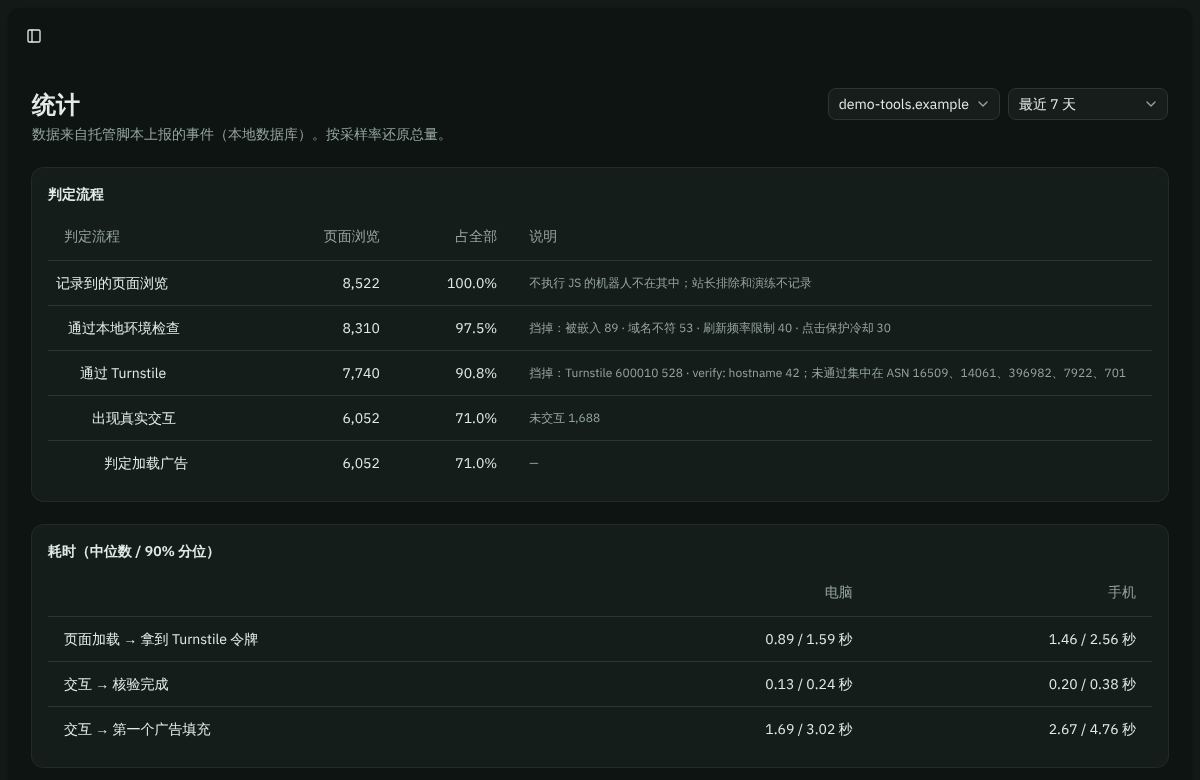
Task: Click the 电脑 column header
Action: pyautogui.click(x=838, y=592)
